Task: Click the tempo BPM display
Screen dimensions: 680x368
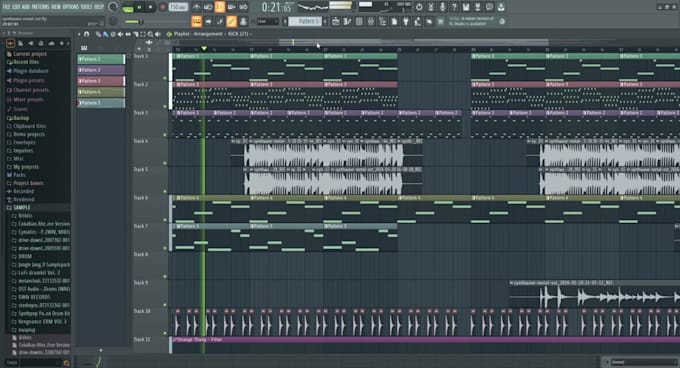Action: point(178,7)
